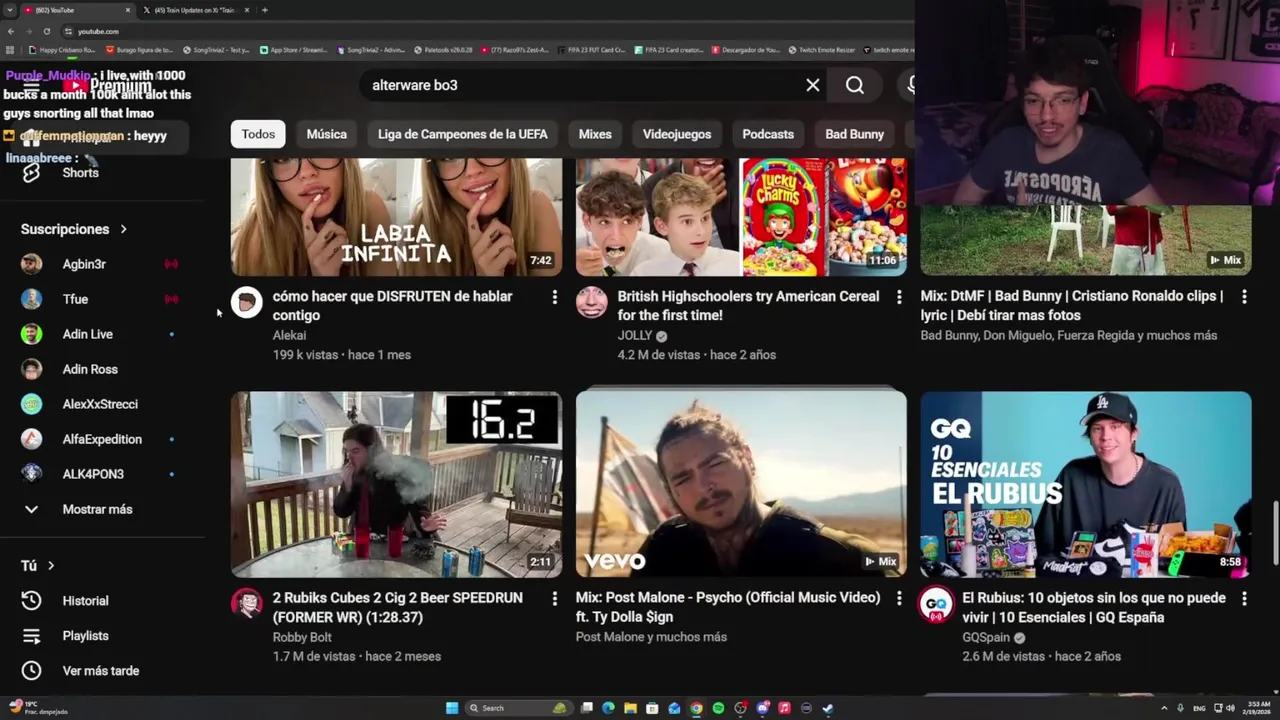Screen dimensions: 1280x720
Task: Open the AlfaExpedition subscription
Action: (x=104, y=439)
